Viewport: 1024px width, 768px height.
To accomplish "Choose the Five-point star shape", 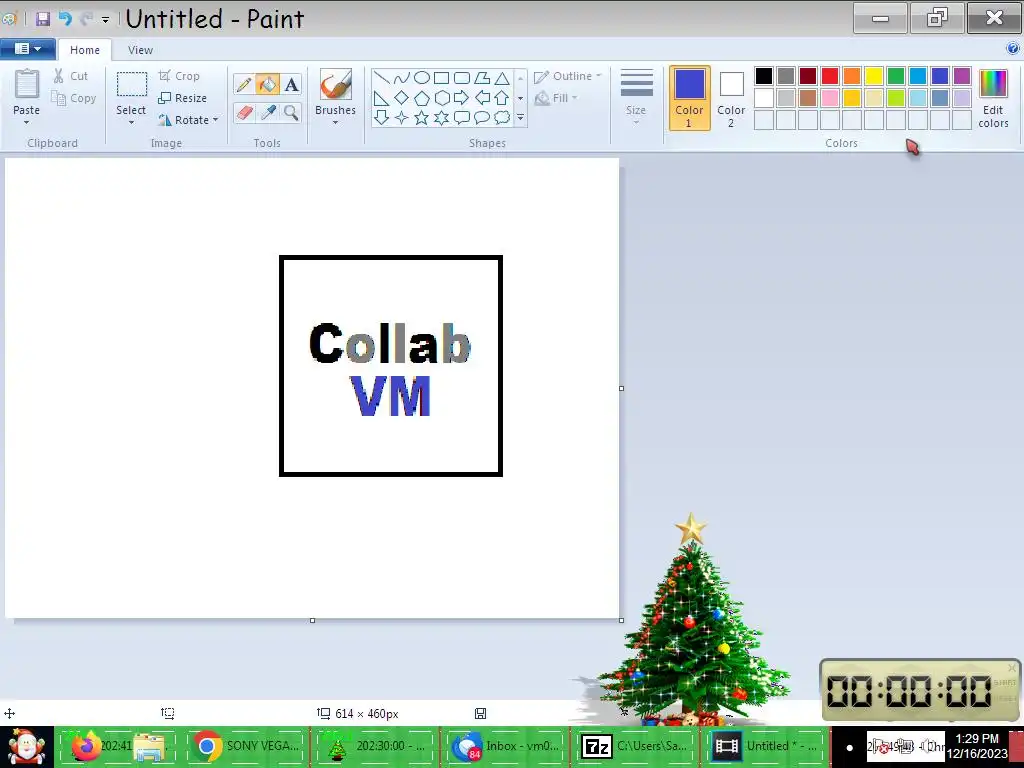I will tap(422, 118).
